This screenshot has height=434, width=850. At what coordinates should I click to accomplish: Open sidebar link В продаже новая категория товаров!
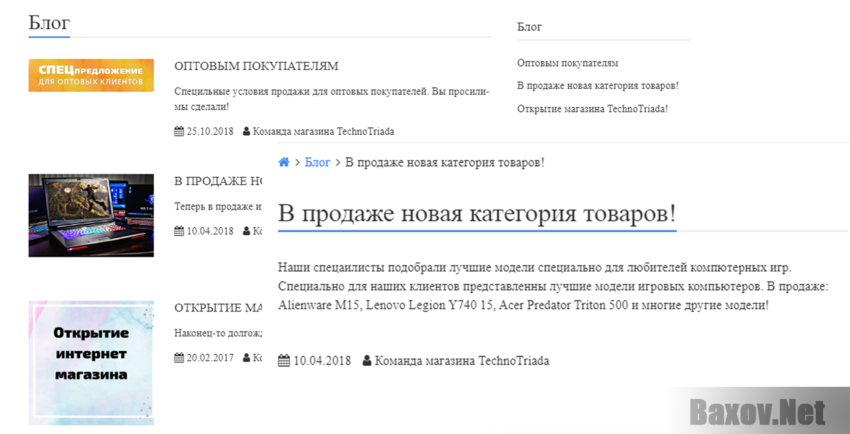(598, 86)
